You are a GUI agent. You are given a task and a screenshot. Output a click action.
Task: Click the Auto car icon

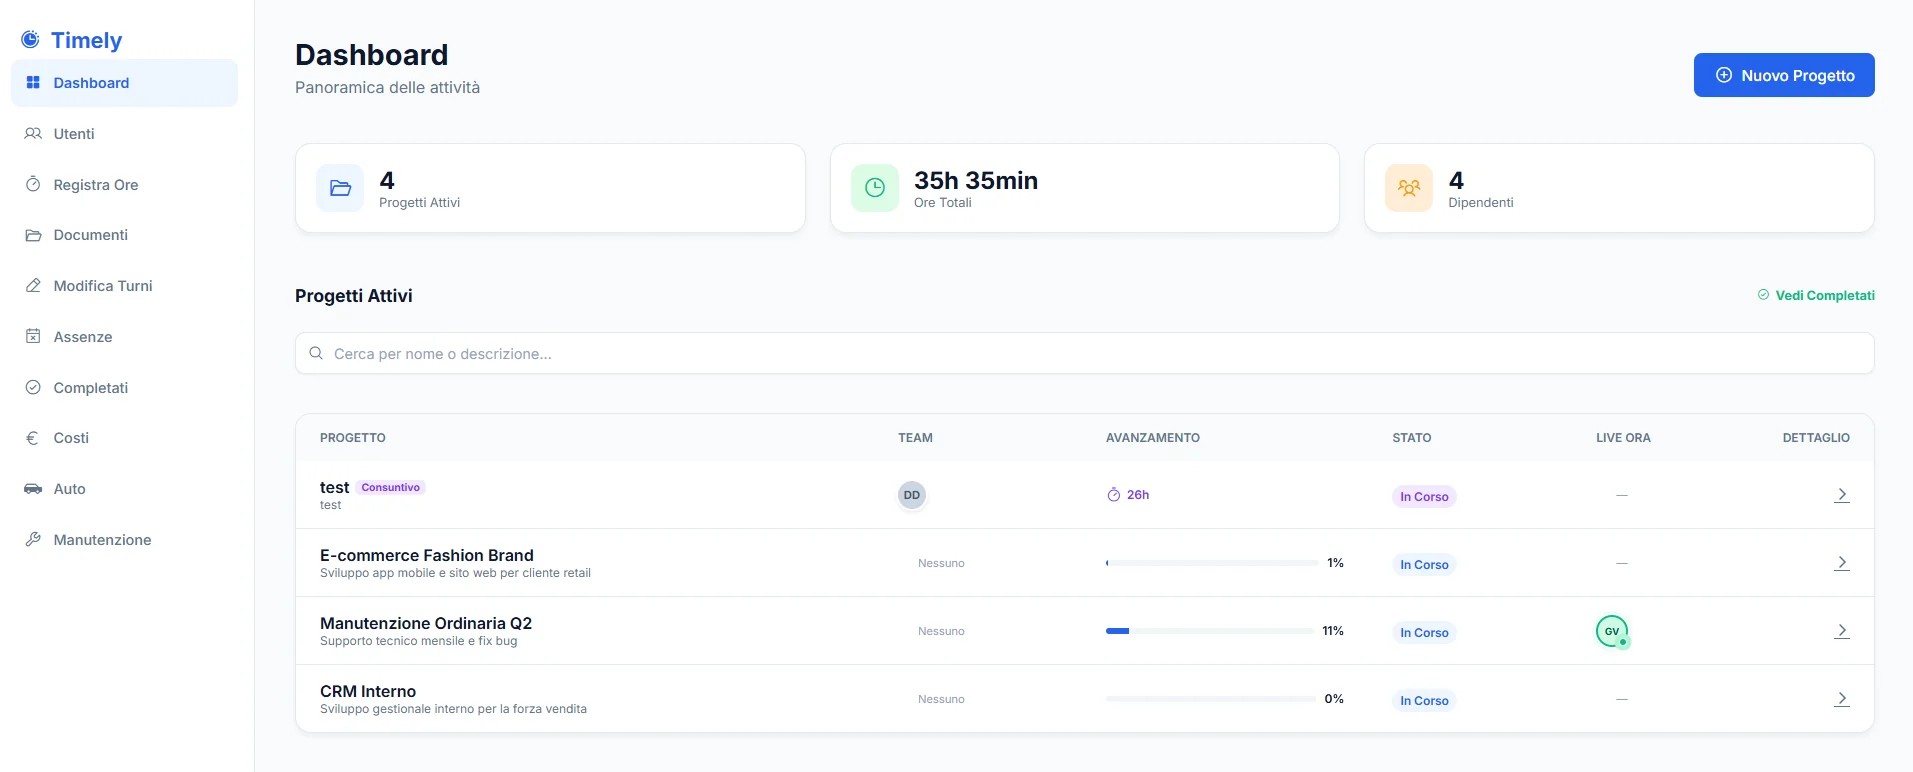(x=33, y=489)
